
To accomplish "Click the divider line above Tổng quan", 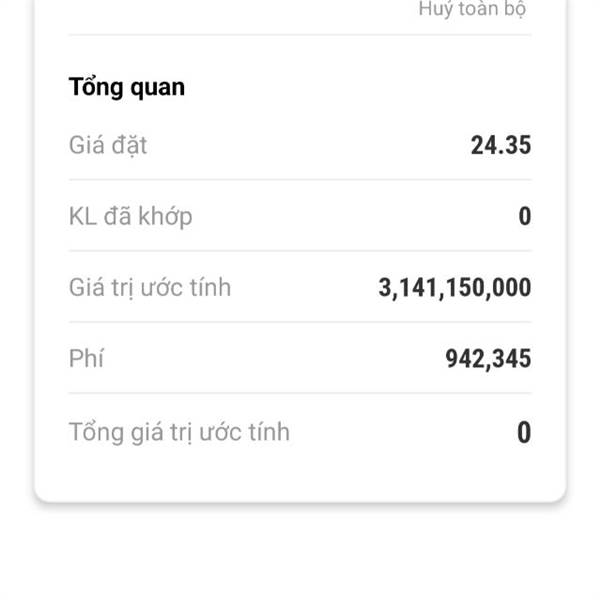I will click(x=300, y=35).
